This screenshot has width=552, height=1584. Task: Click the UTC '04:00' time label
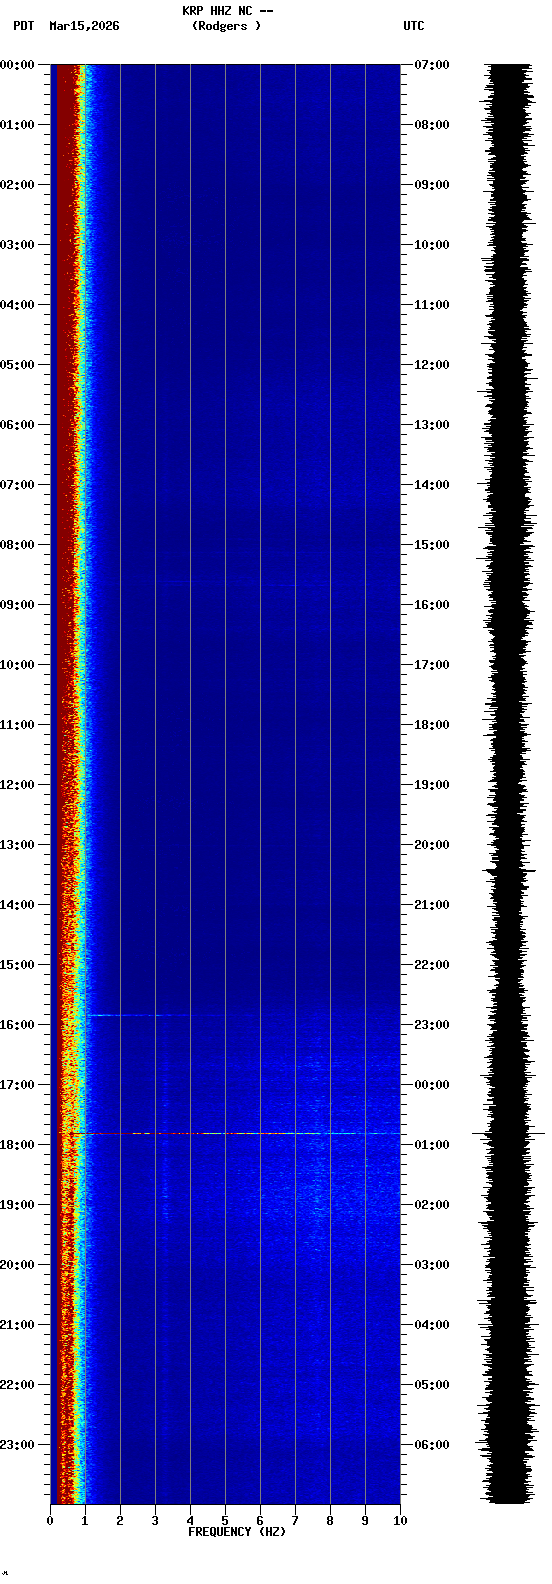431,1325
